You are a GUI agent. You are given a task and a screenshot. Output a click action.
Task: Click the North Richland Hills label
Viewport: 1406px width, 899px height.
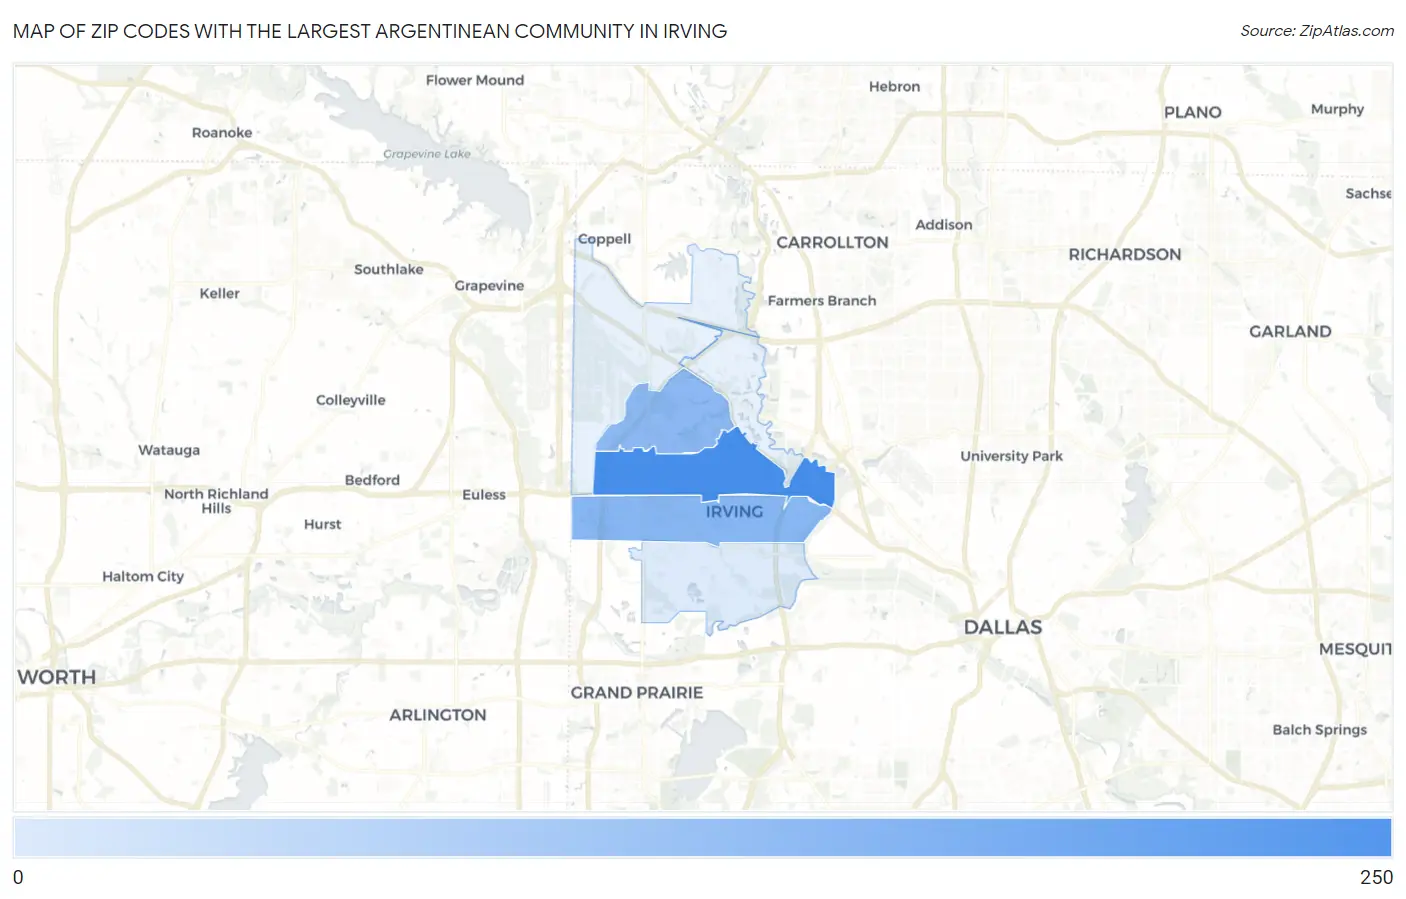pos(216,501)
